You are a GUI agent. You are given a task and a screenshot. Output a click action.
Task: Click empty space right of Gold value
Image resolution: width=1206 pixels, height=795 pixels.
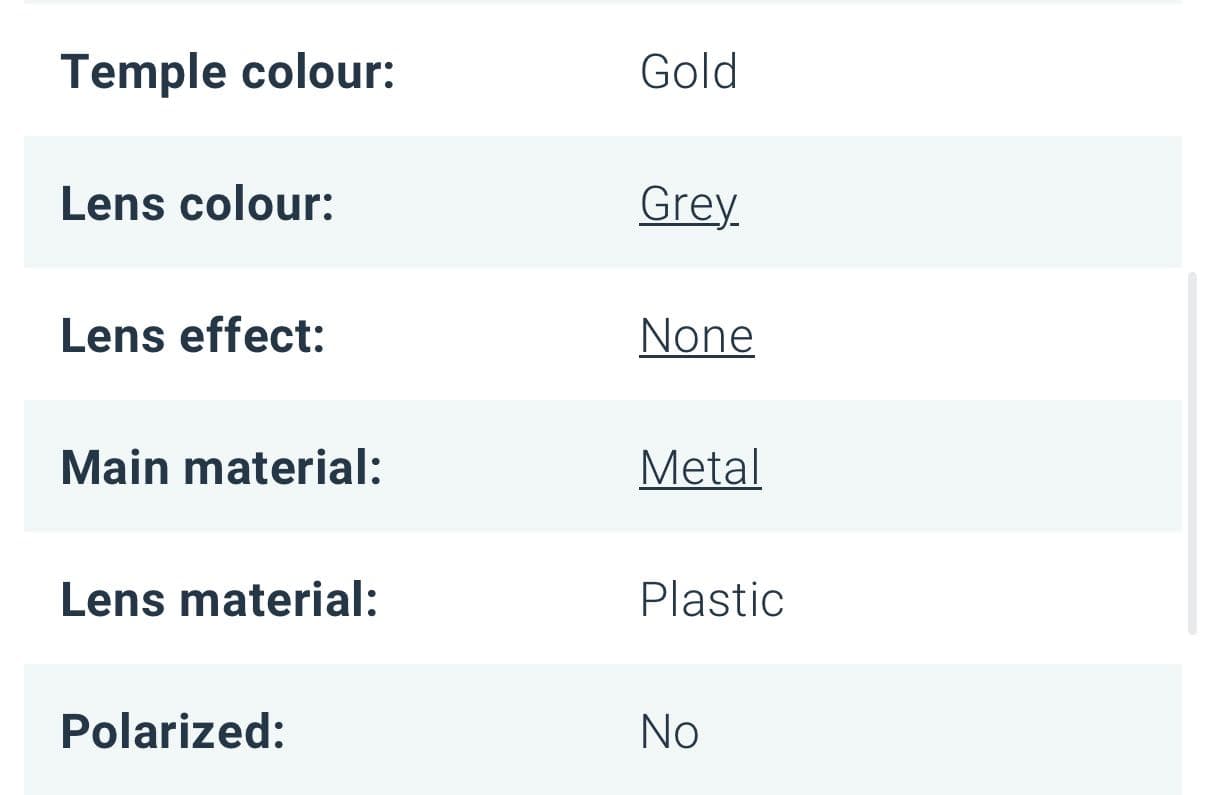coord(960,72)
